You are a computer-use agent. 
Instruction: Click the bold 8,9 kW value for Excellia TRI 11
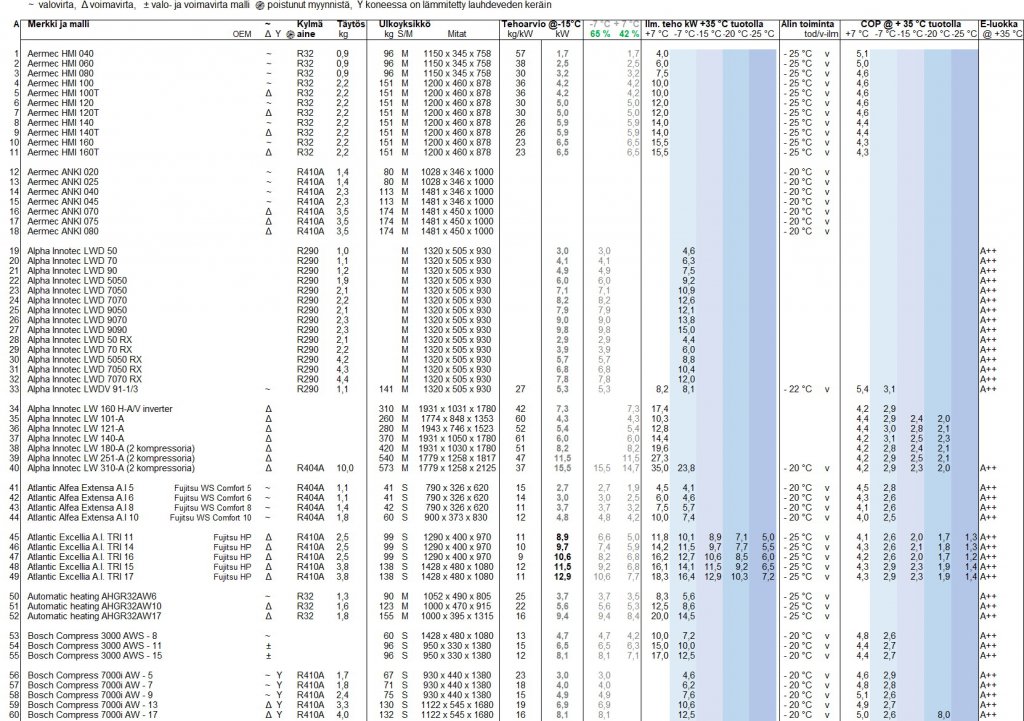(563, 537)
